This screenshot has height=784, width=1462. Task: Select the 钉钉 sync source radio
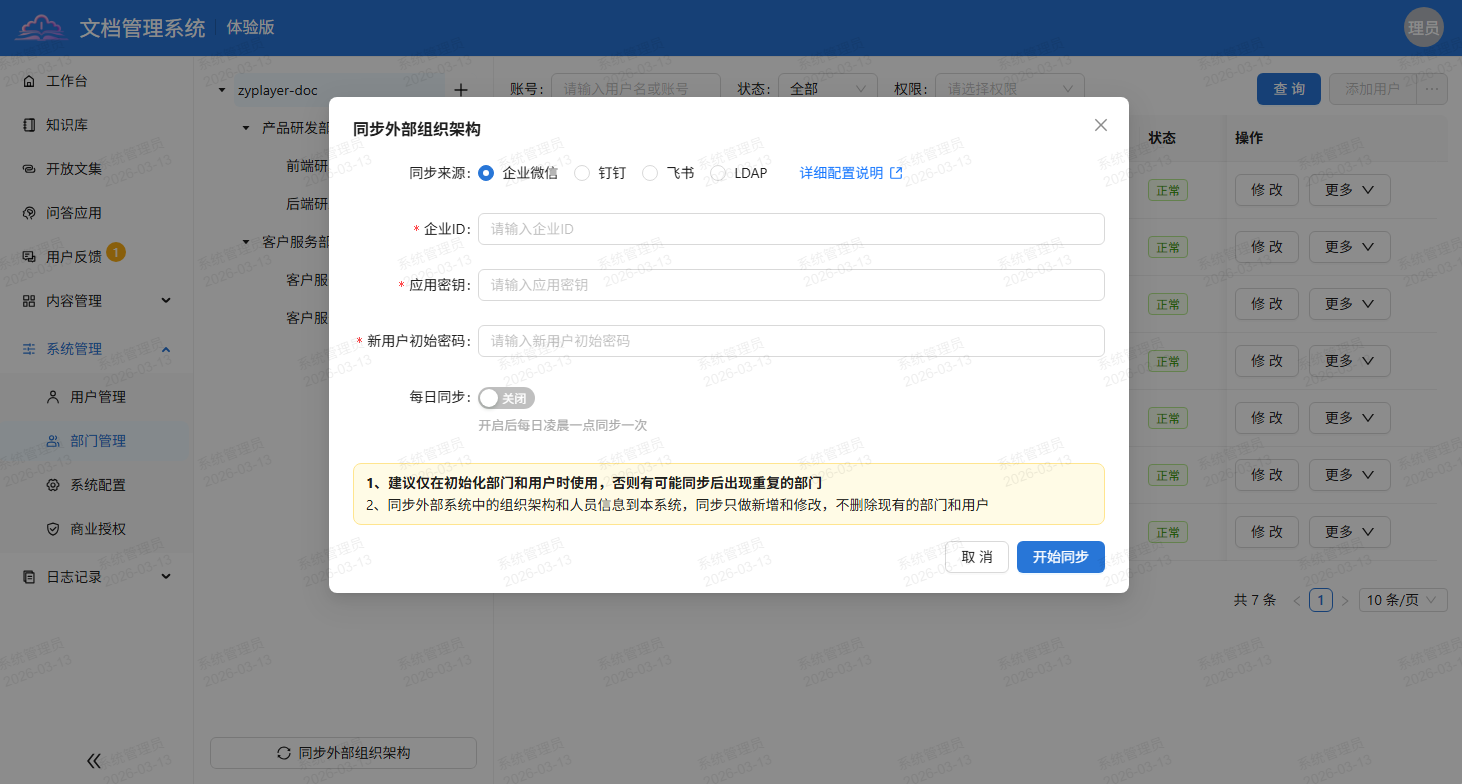click(x=582, y=173)
